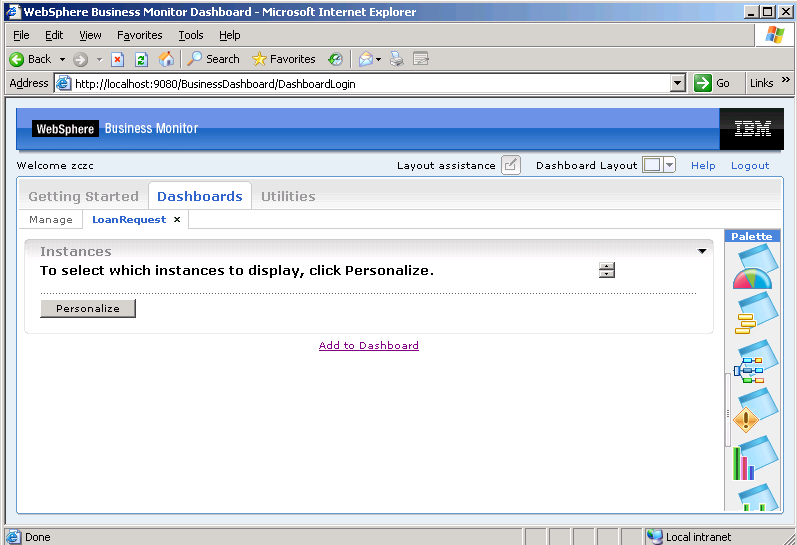The image size is (797, 545).
Task: Click the Palette panel header
Action: pos(752,236)
